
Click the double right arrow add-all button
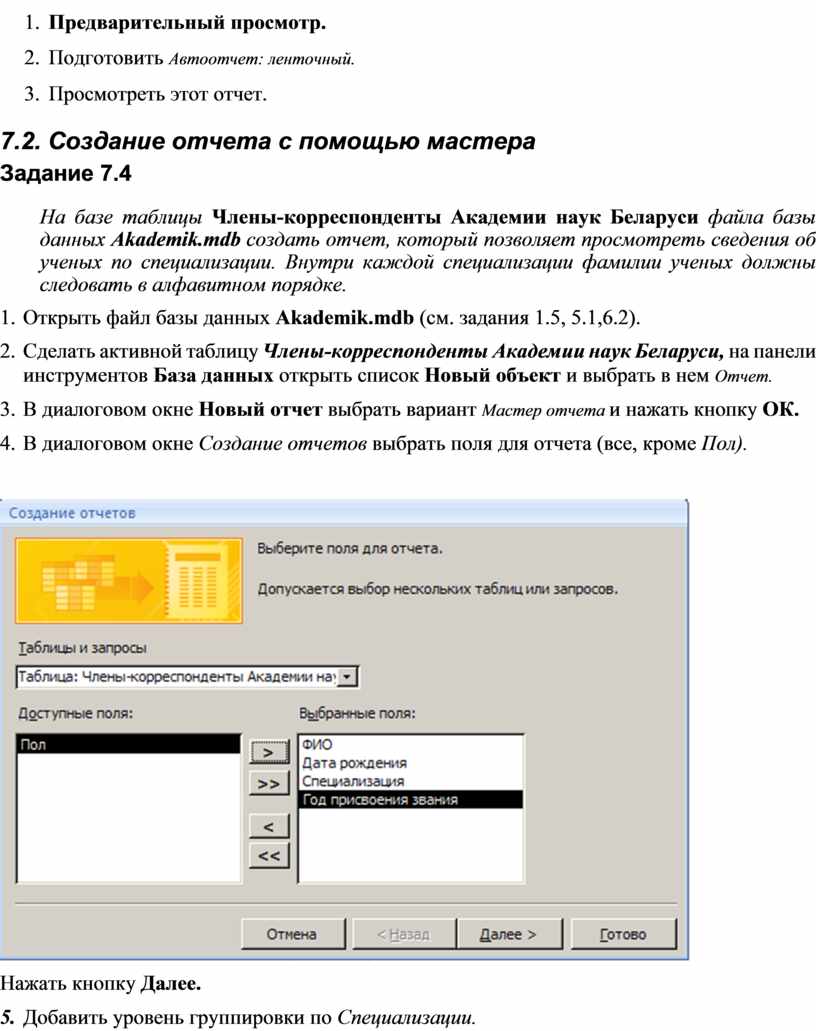pyautogui.click(x=269, y=784)
